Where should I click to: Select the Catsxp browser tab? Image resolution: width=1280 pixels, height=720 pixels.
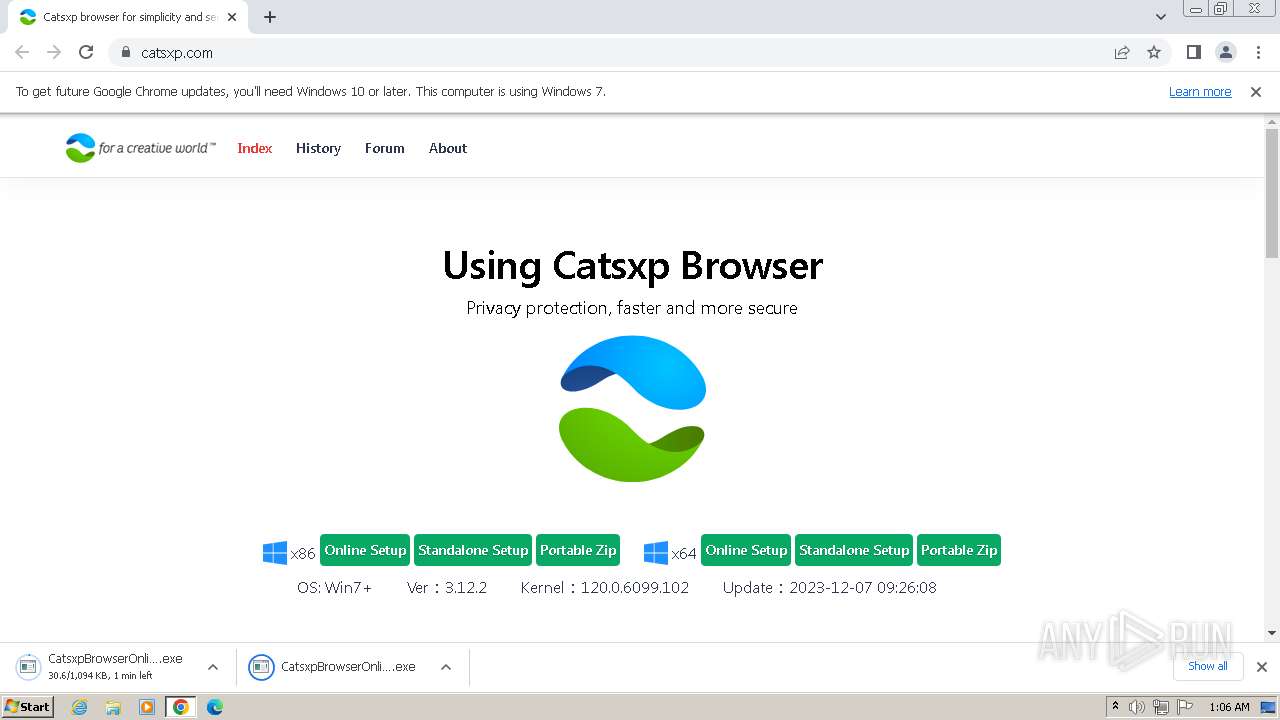click(128, 17)
